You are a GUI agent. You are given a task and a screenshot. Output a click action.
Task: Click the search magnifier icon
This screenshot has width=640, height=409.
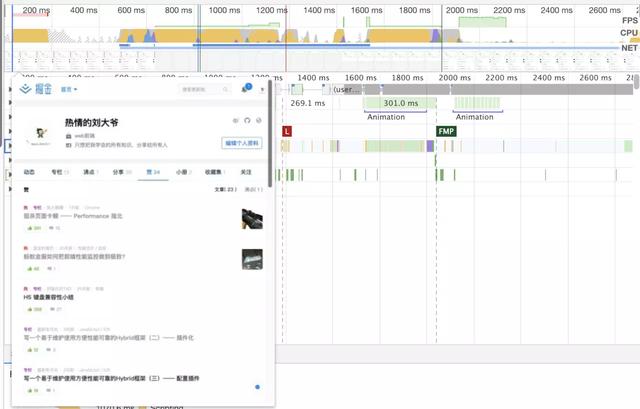click(x=225, y=89)
